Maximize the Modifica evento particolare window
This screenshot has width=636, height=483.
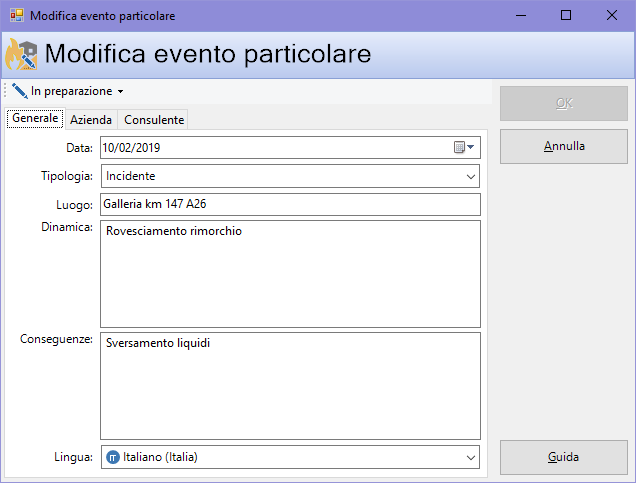pyautogui.click(x=566, y=15)
